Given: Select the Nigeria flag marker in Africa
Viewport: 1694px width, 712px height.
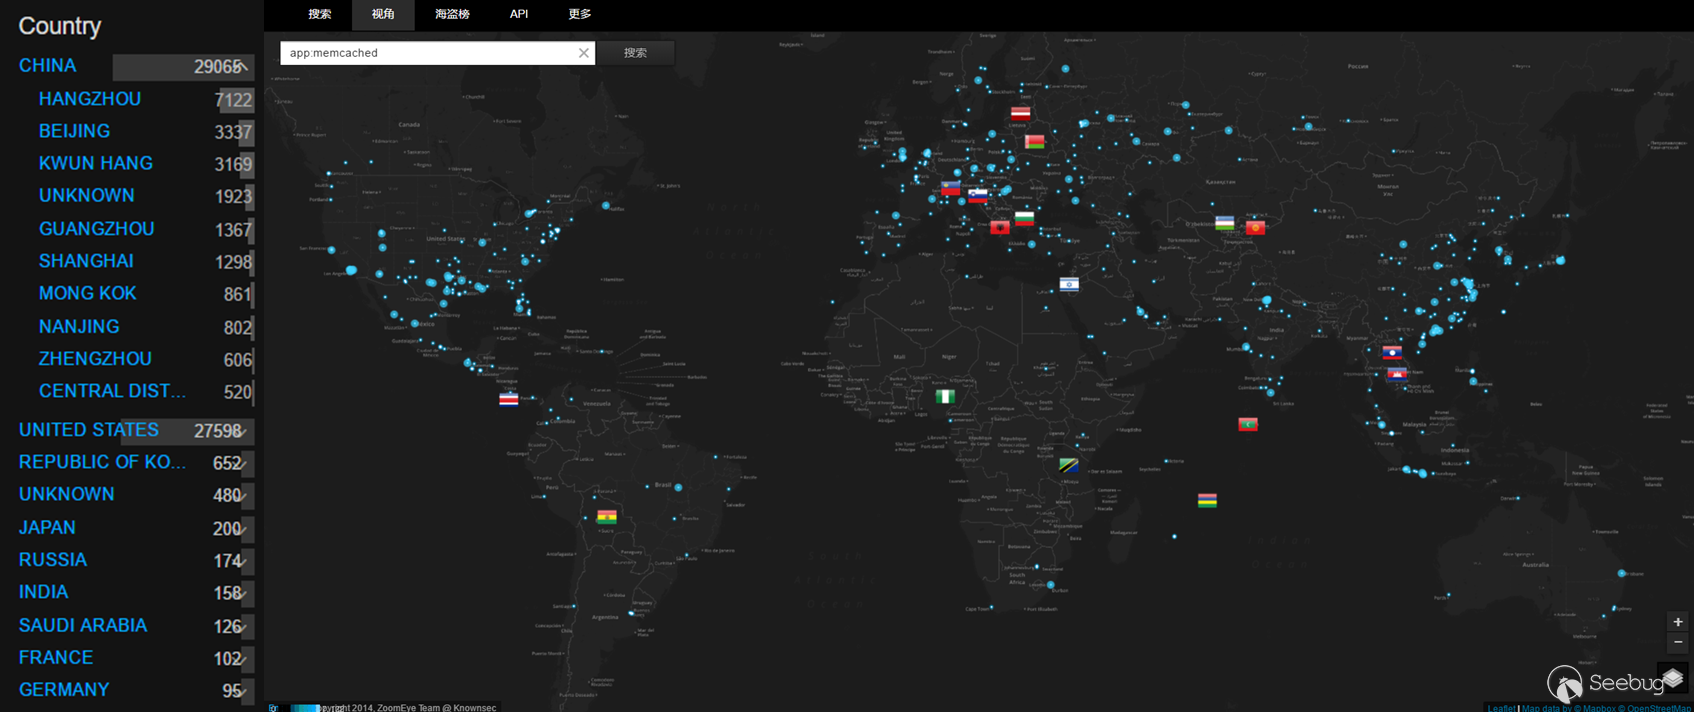Looking at the screenshot, I should 944,396.
